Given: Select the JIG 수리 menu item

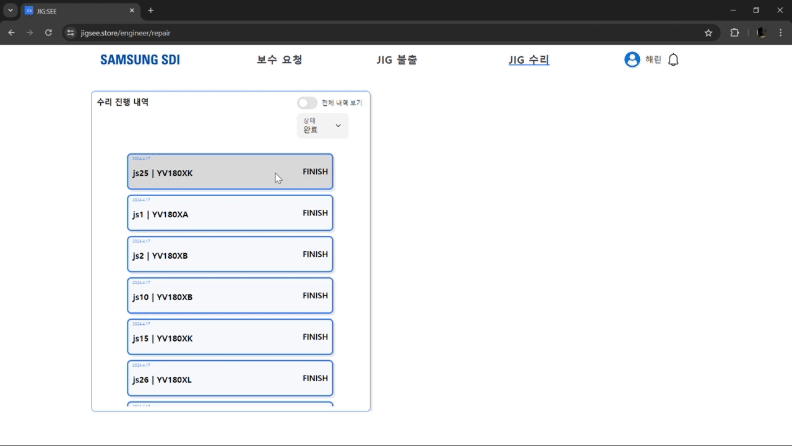Looking at the screenshot, I should pyautogui.click(x=528, y=60).
